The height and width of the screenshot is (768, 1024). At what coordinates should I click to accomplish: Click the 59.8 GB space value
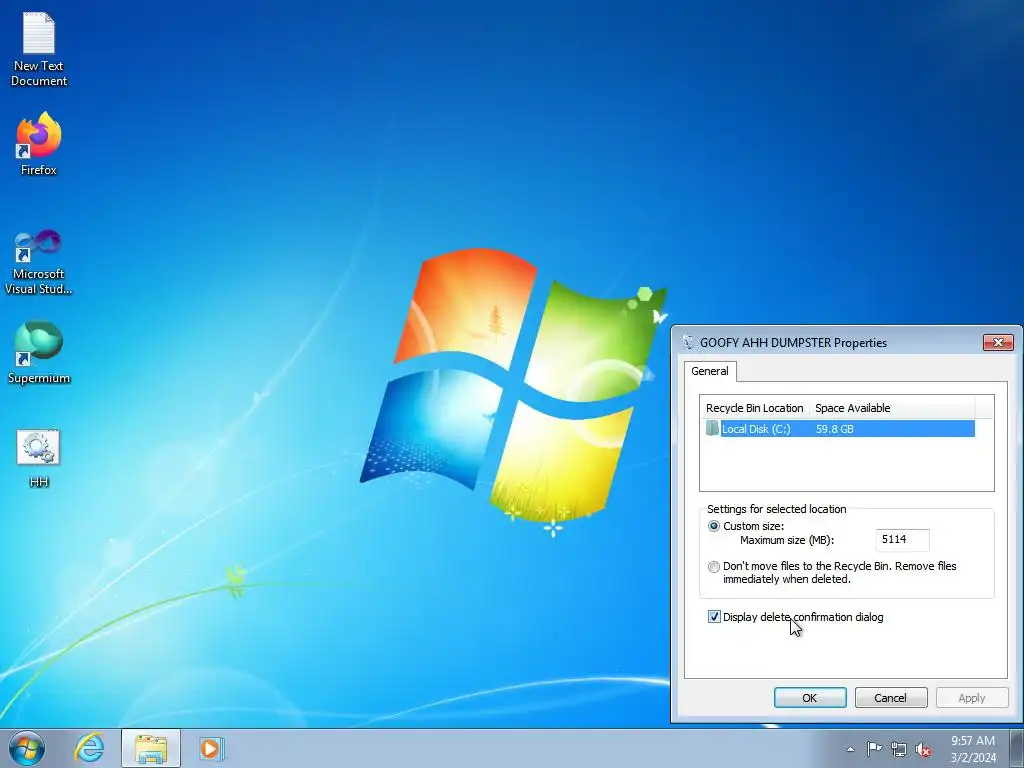click(x=835, y=429)
